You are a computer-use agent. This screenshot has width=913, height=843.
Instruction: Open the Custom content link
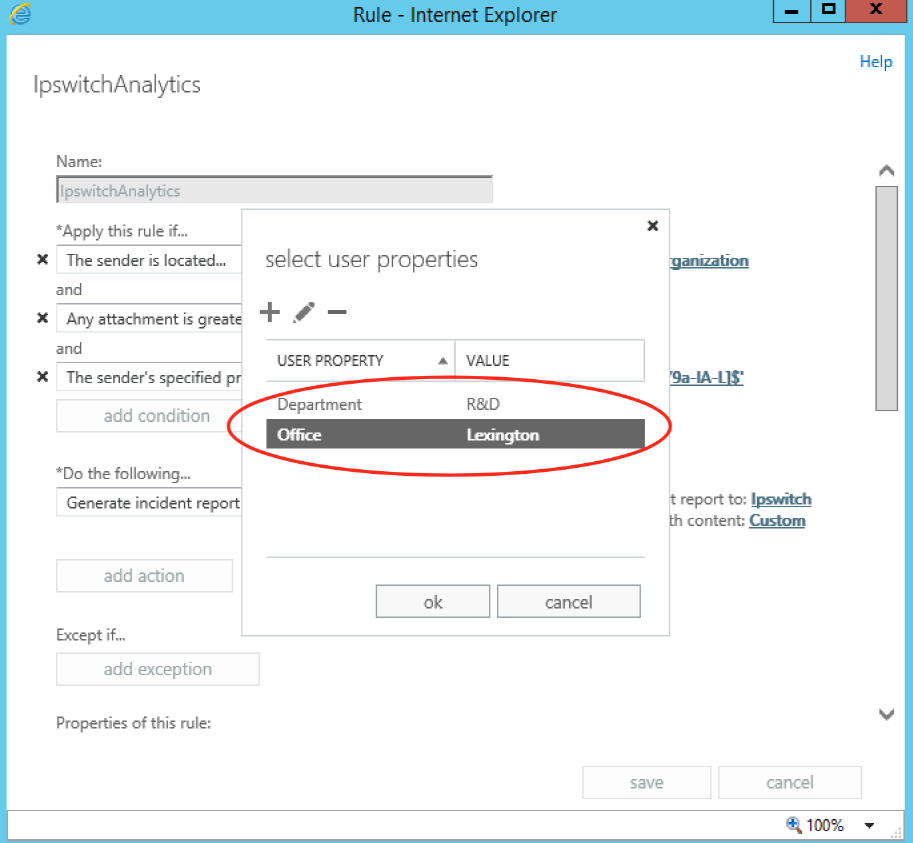tap(777, 520)
